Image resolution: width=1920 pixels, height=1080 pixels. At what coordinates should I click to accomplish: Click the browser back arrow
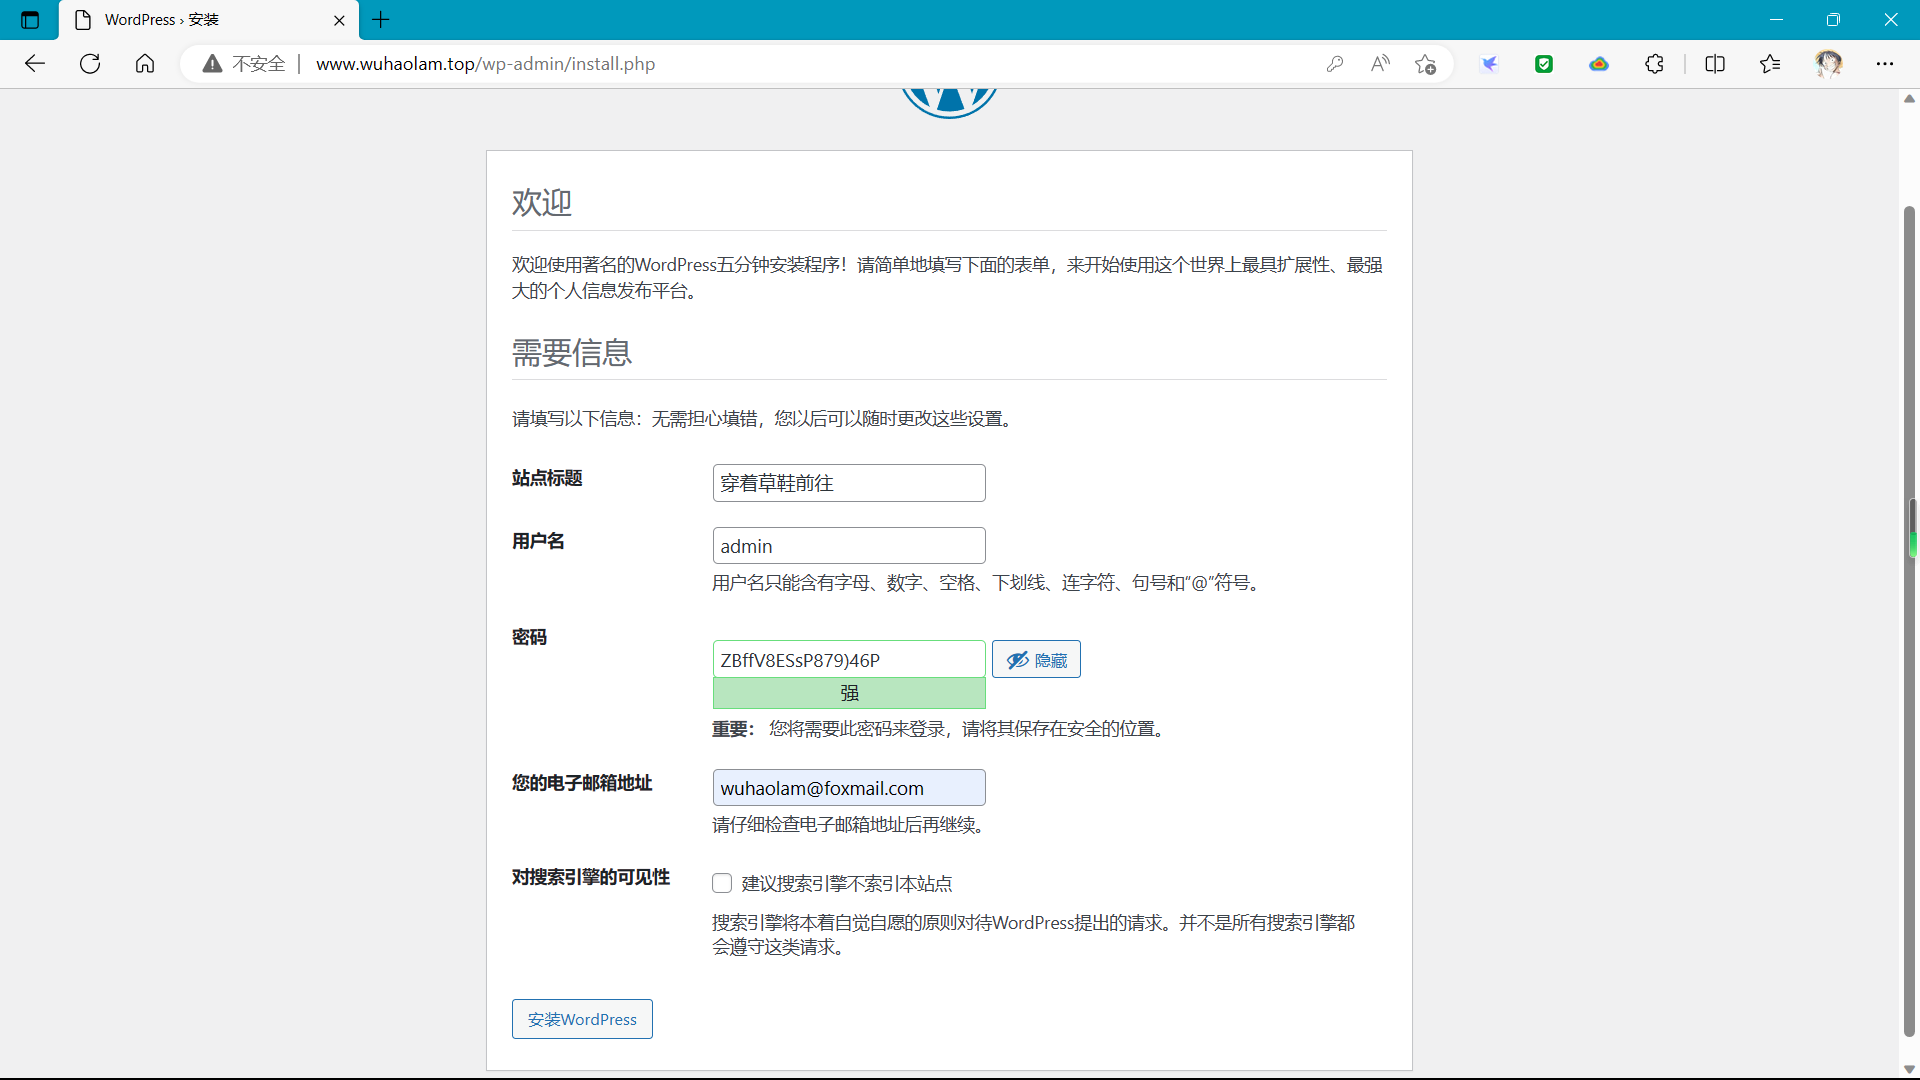[x=35, y=64]
